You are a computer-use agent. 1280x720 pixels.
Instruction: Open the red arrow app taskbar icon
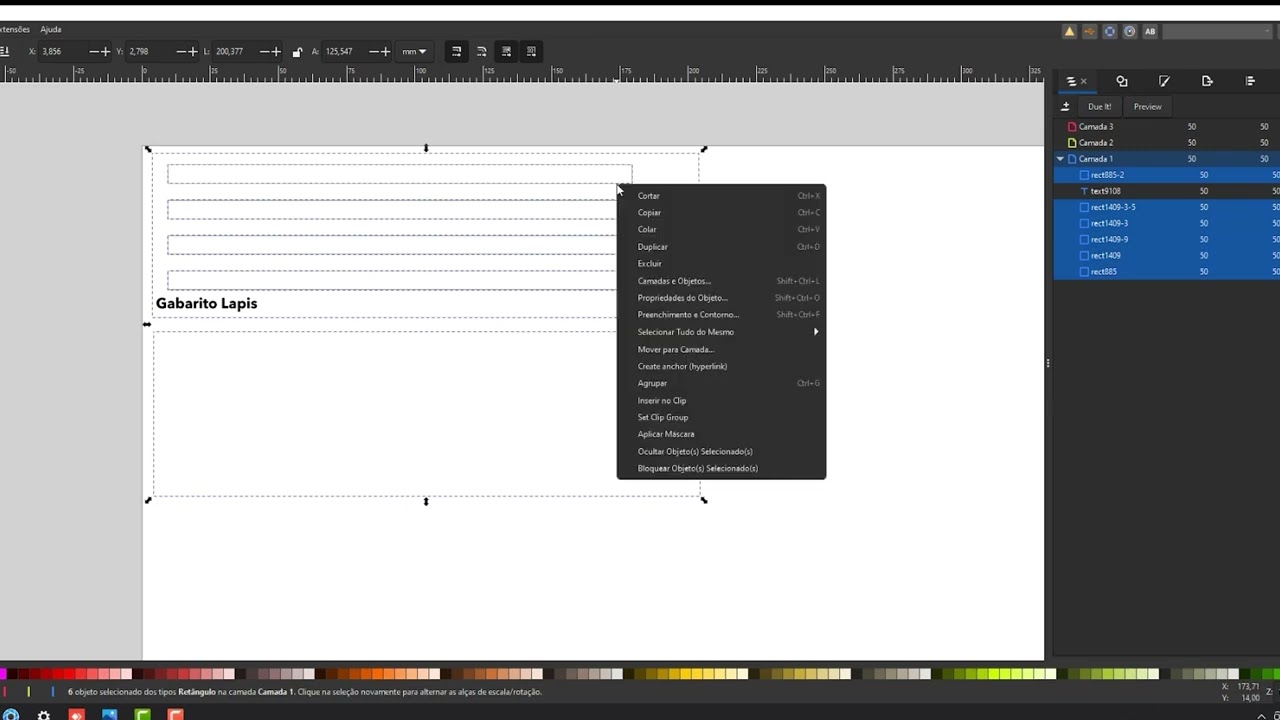pyautogui.click(x=77, y=715)
